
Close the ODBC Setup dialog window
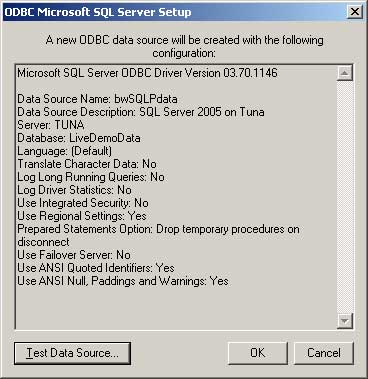355,12
